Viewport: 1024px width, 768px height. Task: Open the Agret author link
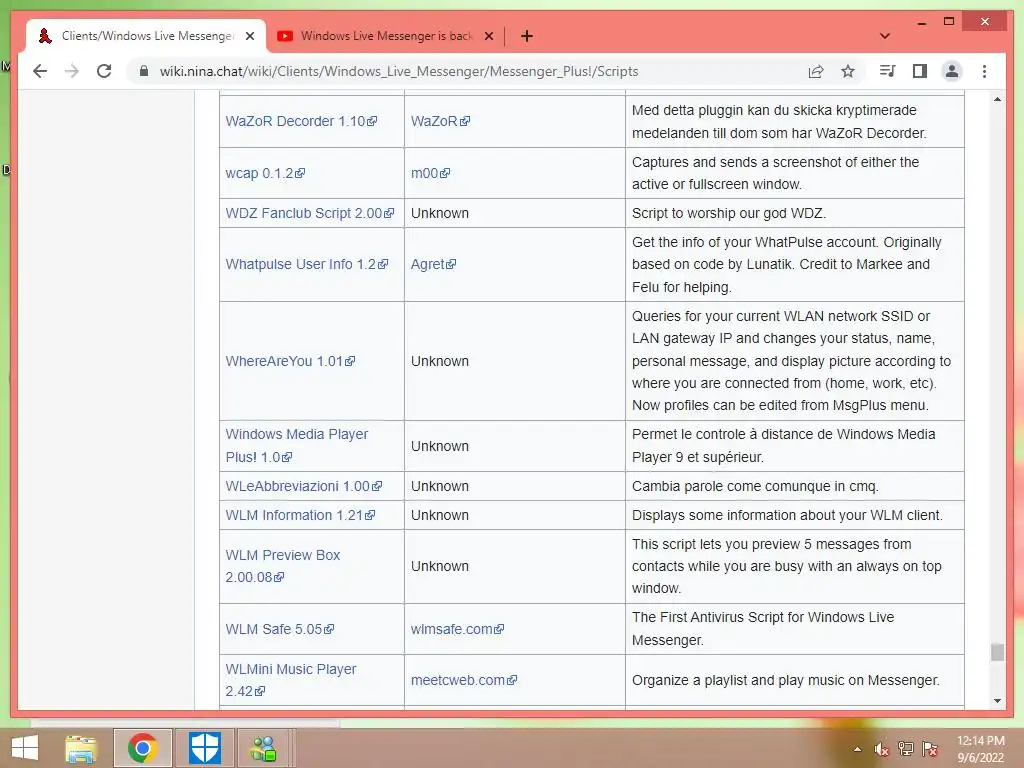pos(434,264)
